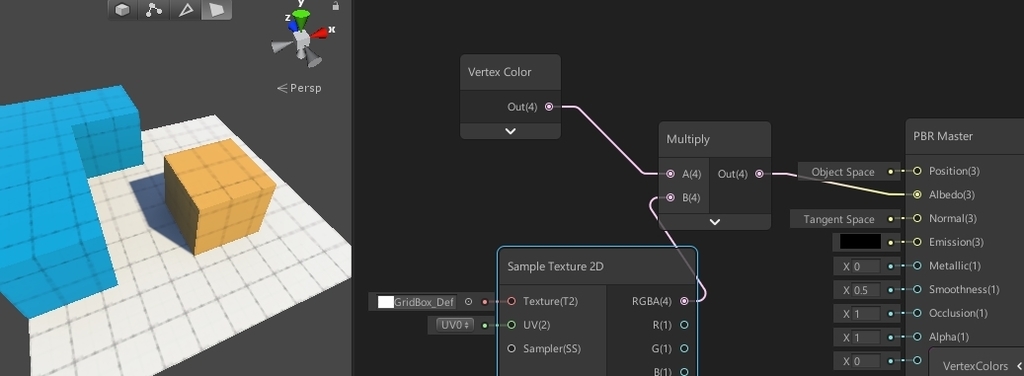Click Multiply node B(4) input port
This screenshot has width=1024, height=376.
670,197
